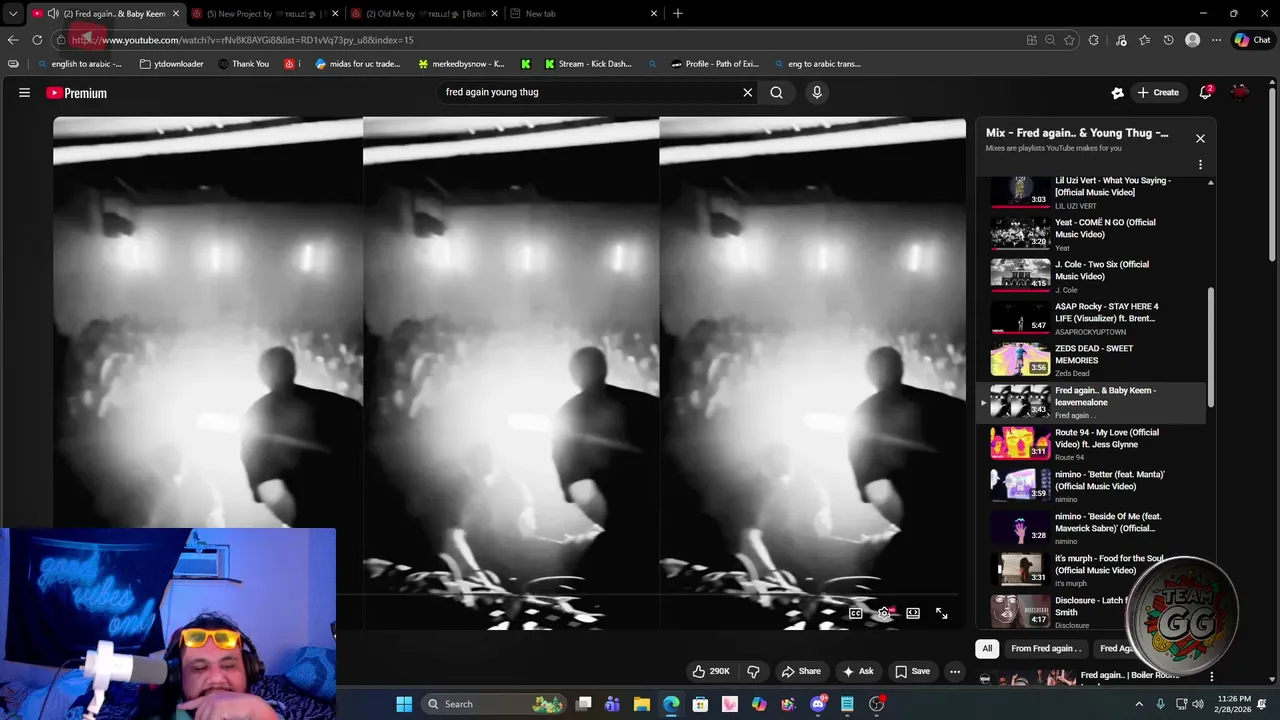Screen dimensions: 1280x720
Task: Switch to Old Me browser tab
Action: tap(423, 13)
